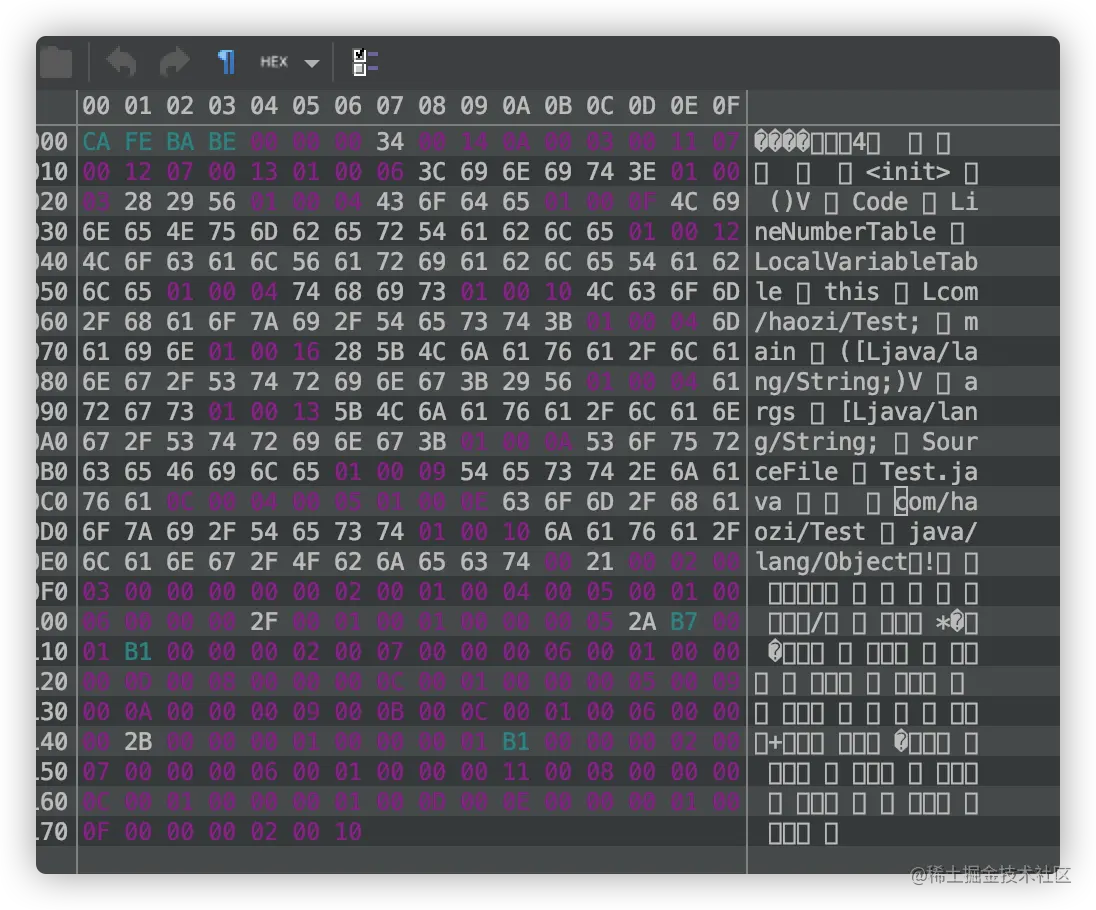Viewport: 1096px width, 910px height.
Task: Select the 2B byte in row 140
Action: 138,742
